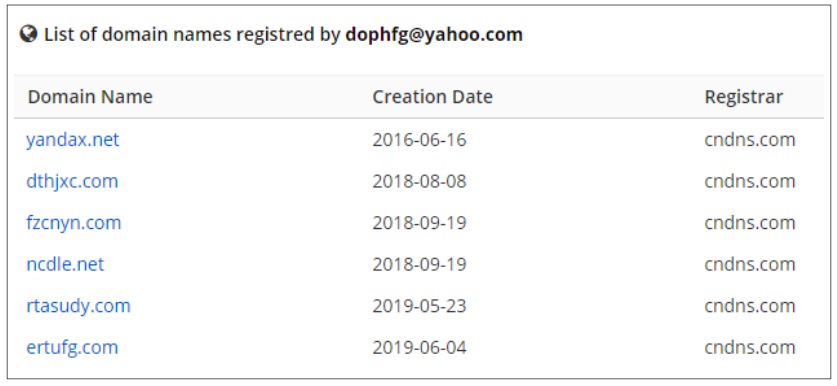This screenshot has width=837, height=386.
Task: Click the cndns.com registrar for rtasudy.com
Action: [750, 306]
